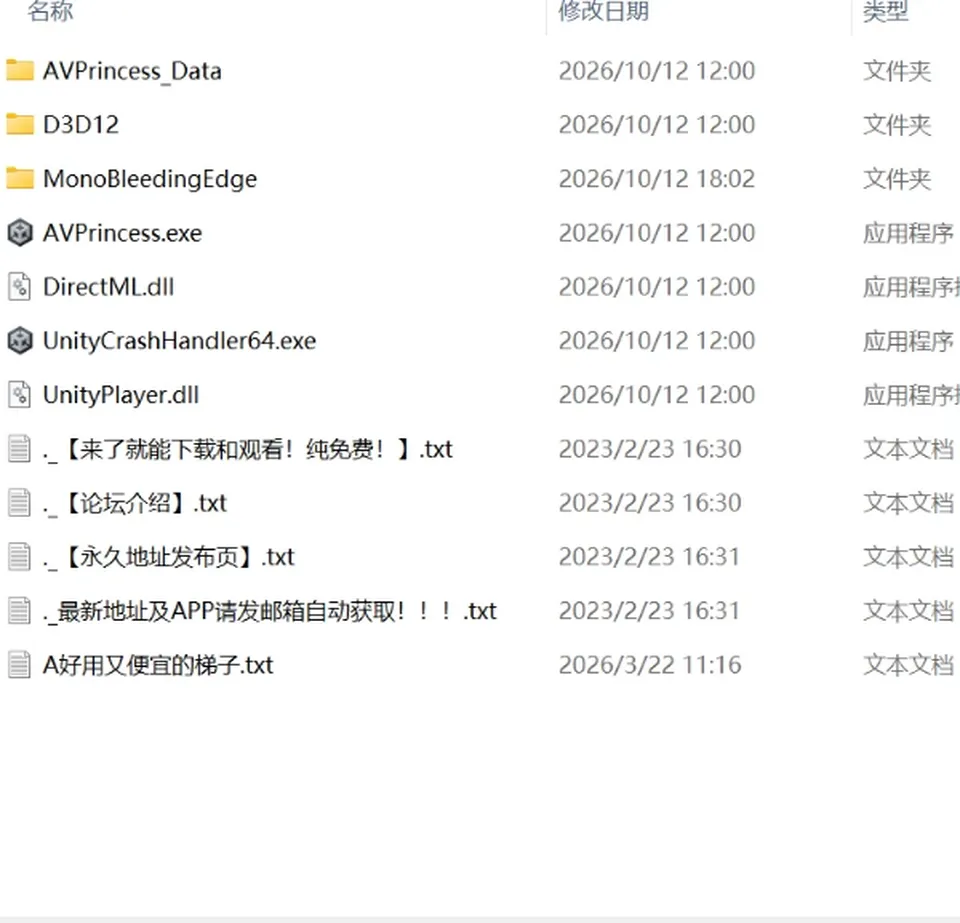The width and height of the screenshot is (960, 923).
Task: Select the MonoBleedingEdge folder name
Action: click(x=150, y=179)
